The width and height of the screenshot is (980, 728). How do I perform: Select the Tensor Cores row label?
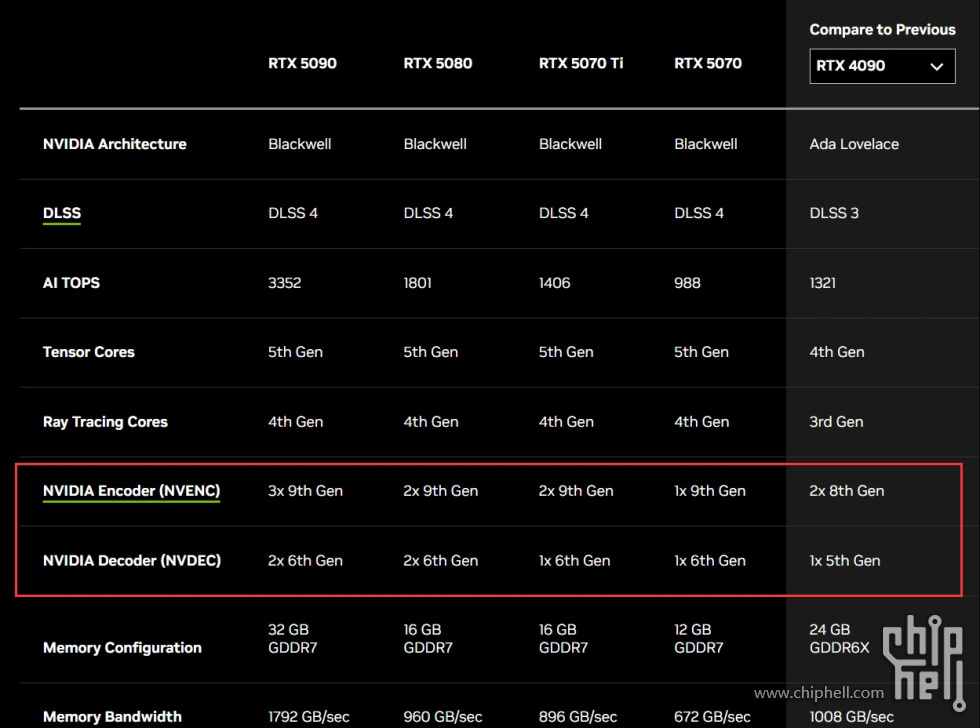(89, 352)
